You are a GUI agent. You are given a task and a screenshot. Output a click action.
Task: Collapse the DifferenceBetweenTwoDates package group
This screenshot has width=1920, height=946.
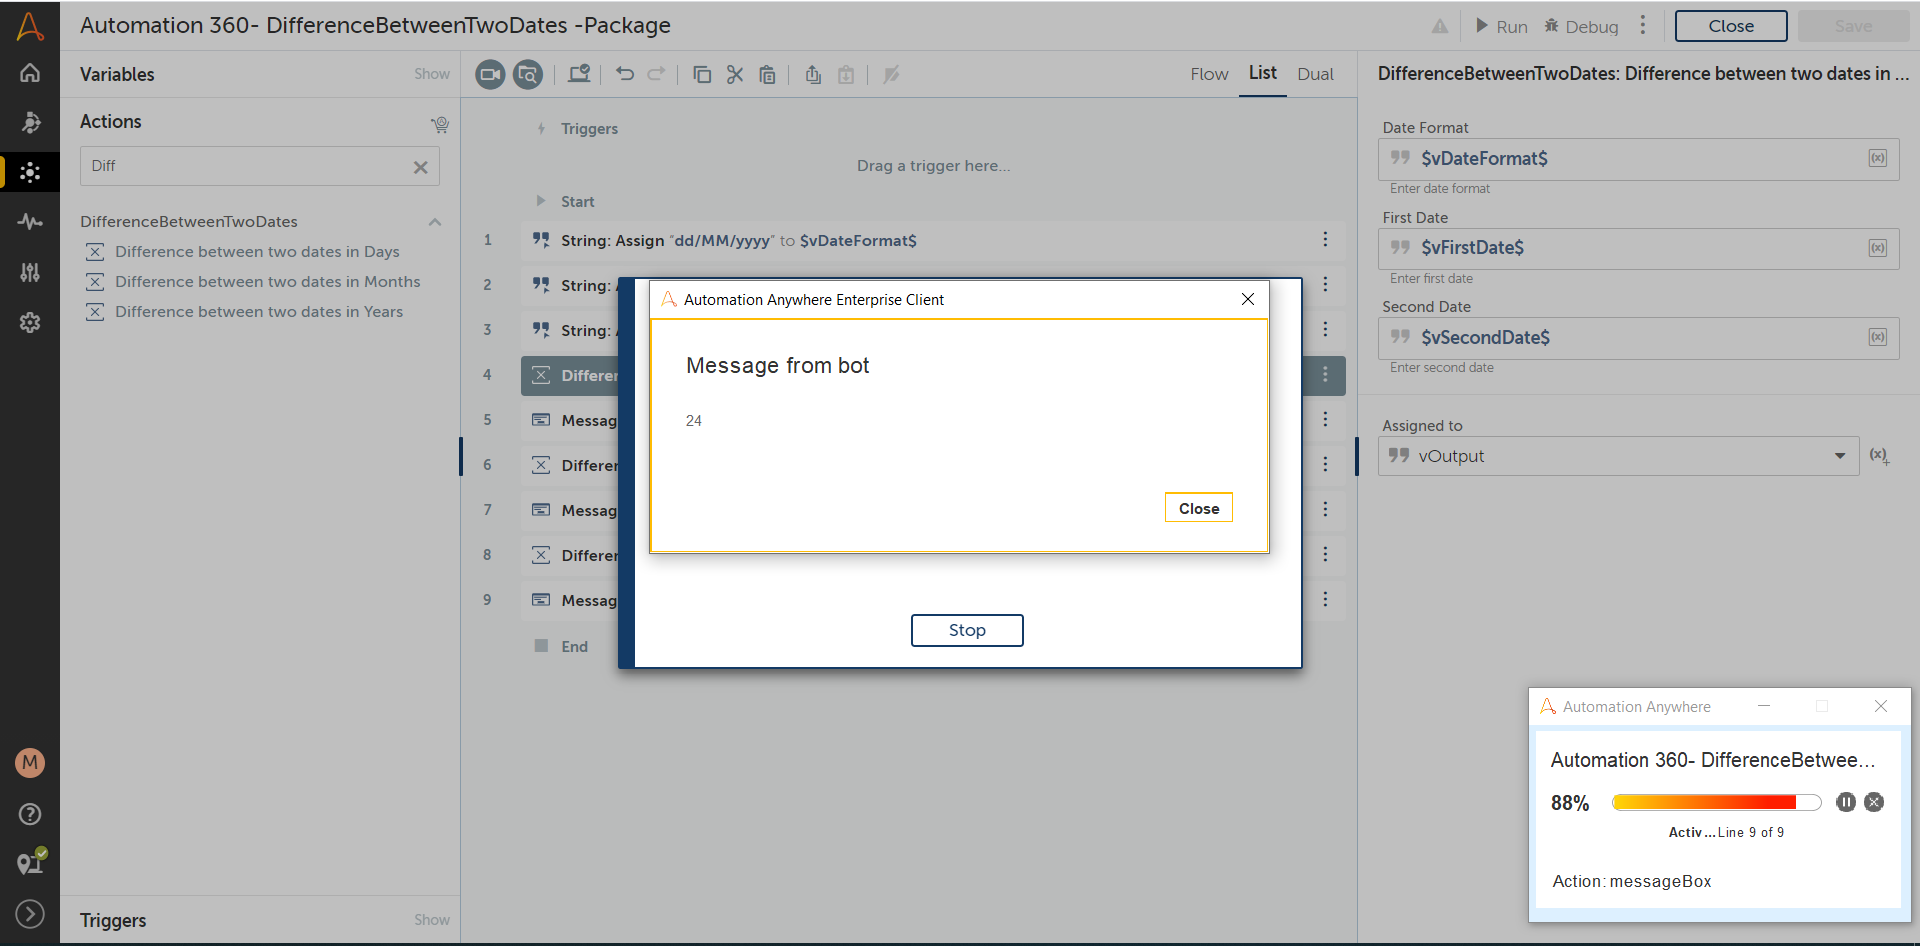click(435, 222)
